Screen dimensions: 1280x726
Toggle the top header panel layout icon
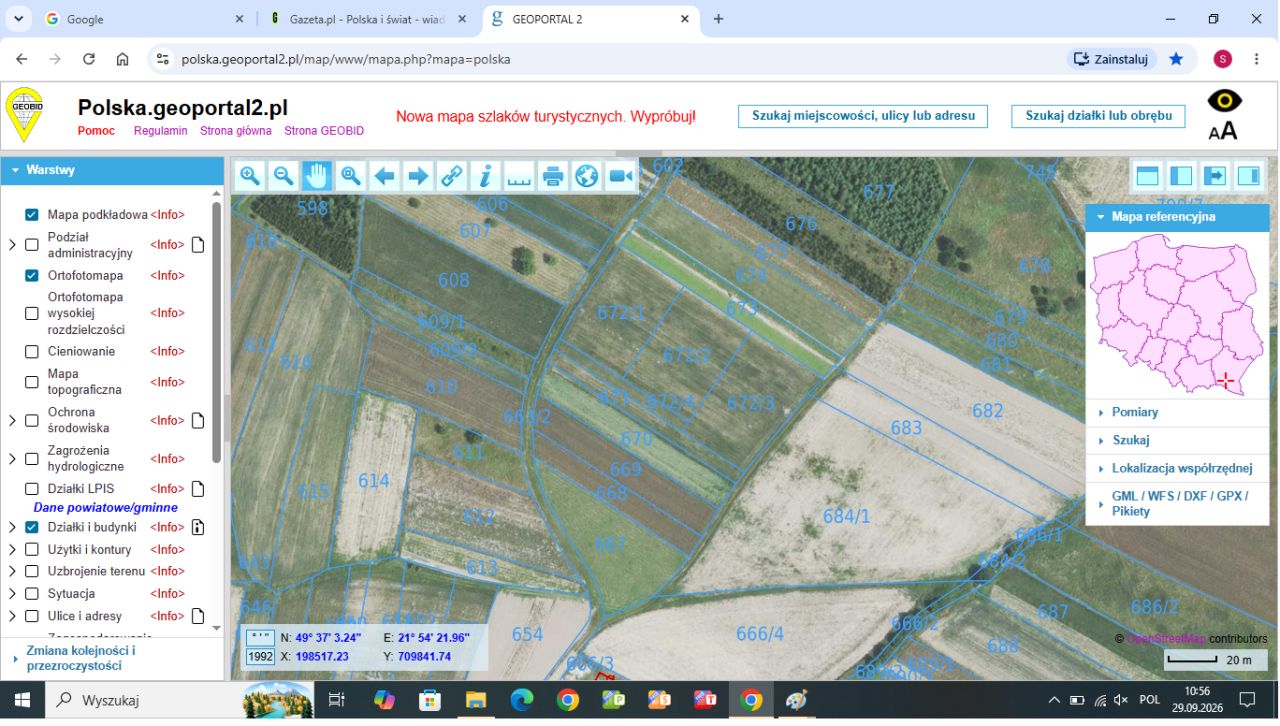pos(1147,176)
